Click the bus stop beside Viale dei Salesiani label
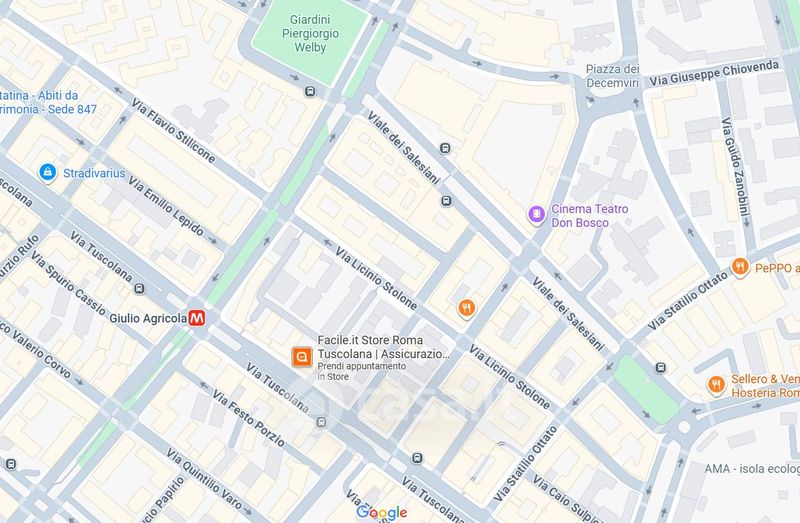The width and height of the screenshot is (800, 523). 445,148
